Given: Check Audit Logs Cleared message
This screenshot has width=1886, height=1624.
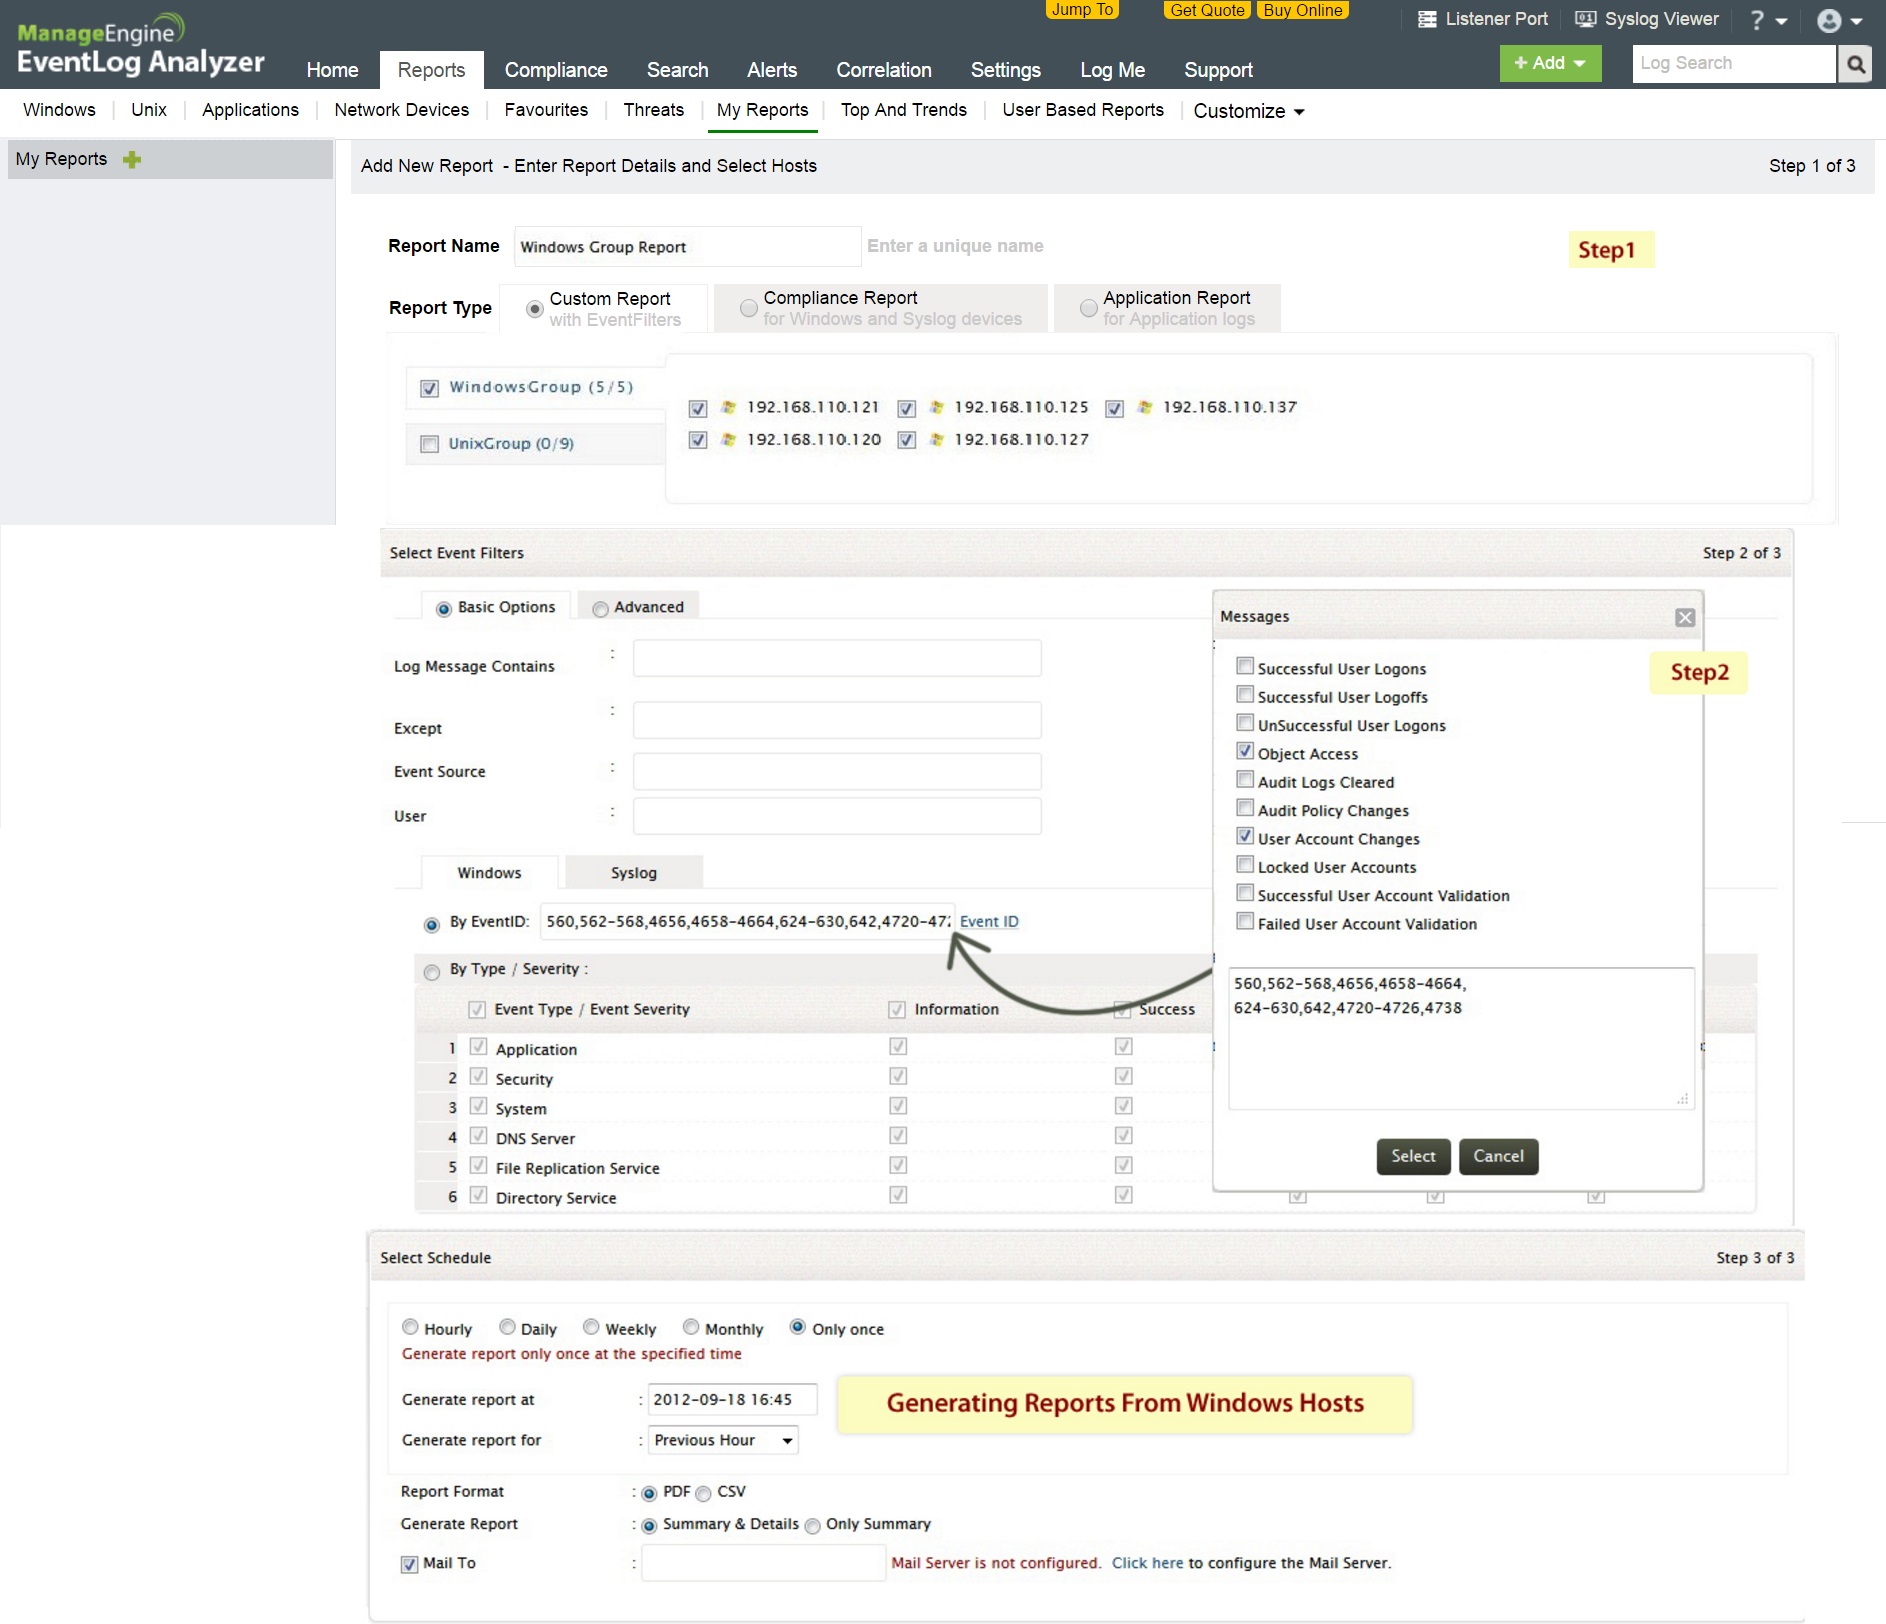Looking at the screenshot, I should point(1245,779).
